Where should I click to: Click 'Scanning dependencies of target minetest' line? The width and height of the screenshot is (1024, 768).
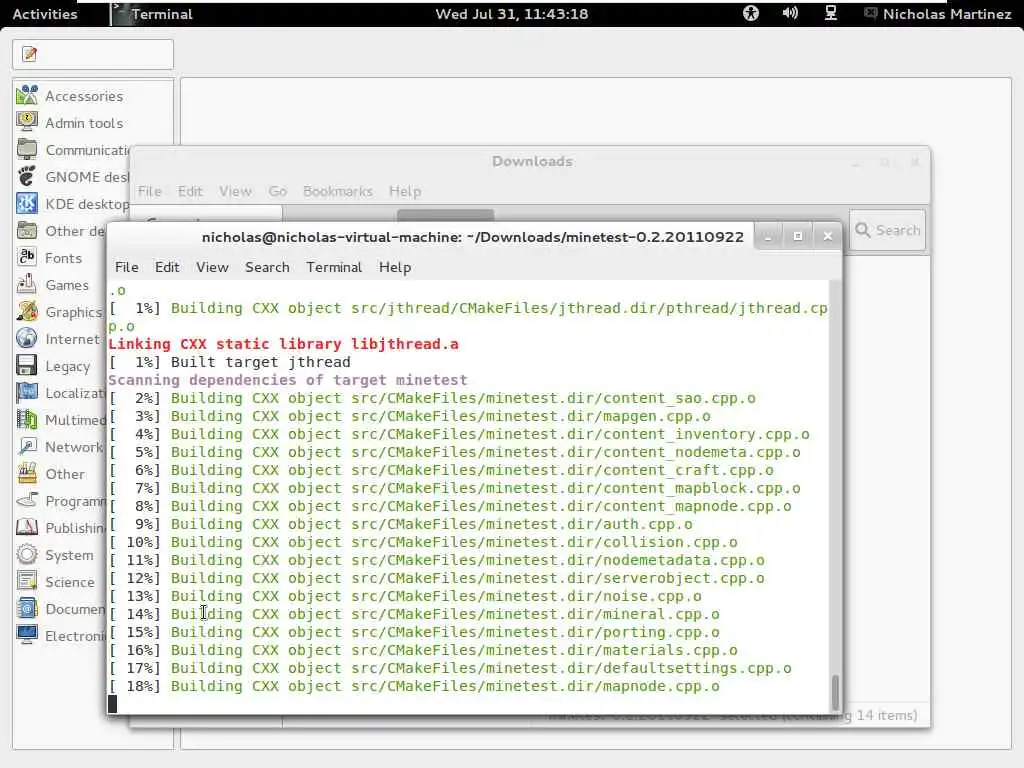(x=288, y=380)
